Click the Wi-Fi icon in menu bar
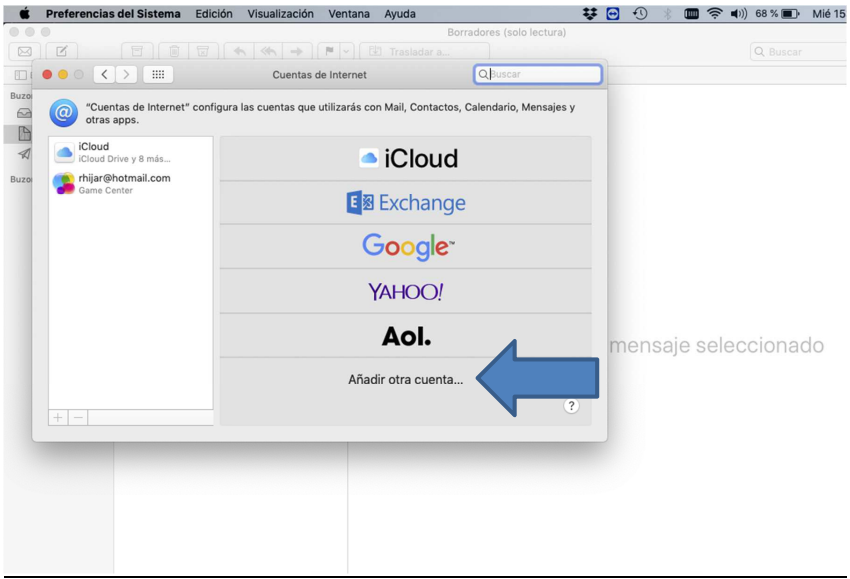Viewport: 850px width, 579px height. 716,14
